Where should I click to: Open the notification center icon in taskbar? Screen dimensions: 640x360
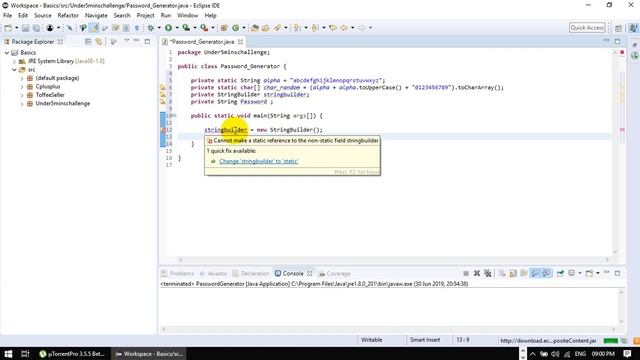coord(628,353)
